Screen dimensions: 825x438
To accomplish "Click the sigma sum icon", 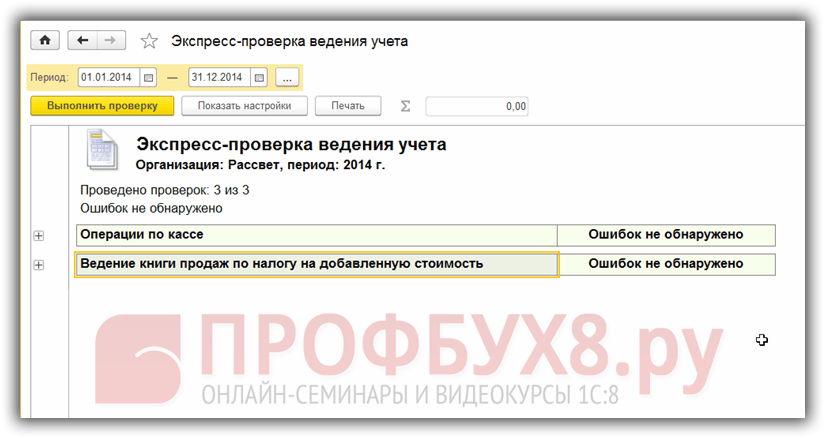I will 405,106.
